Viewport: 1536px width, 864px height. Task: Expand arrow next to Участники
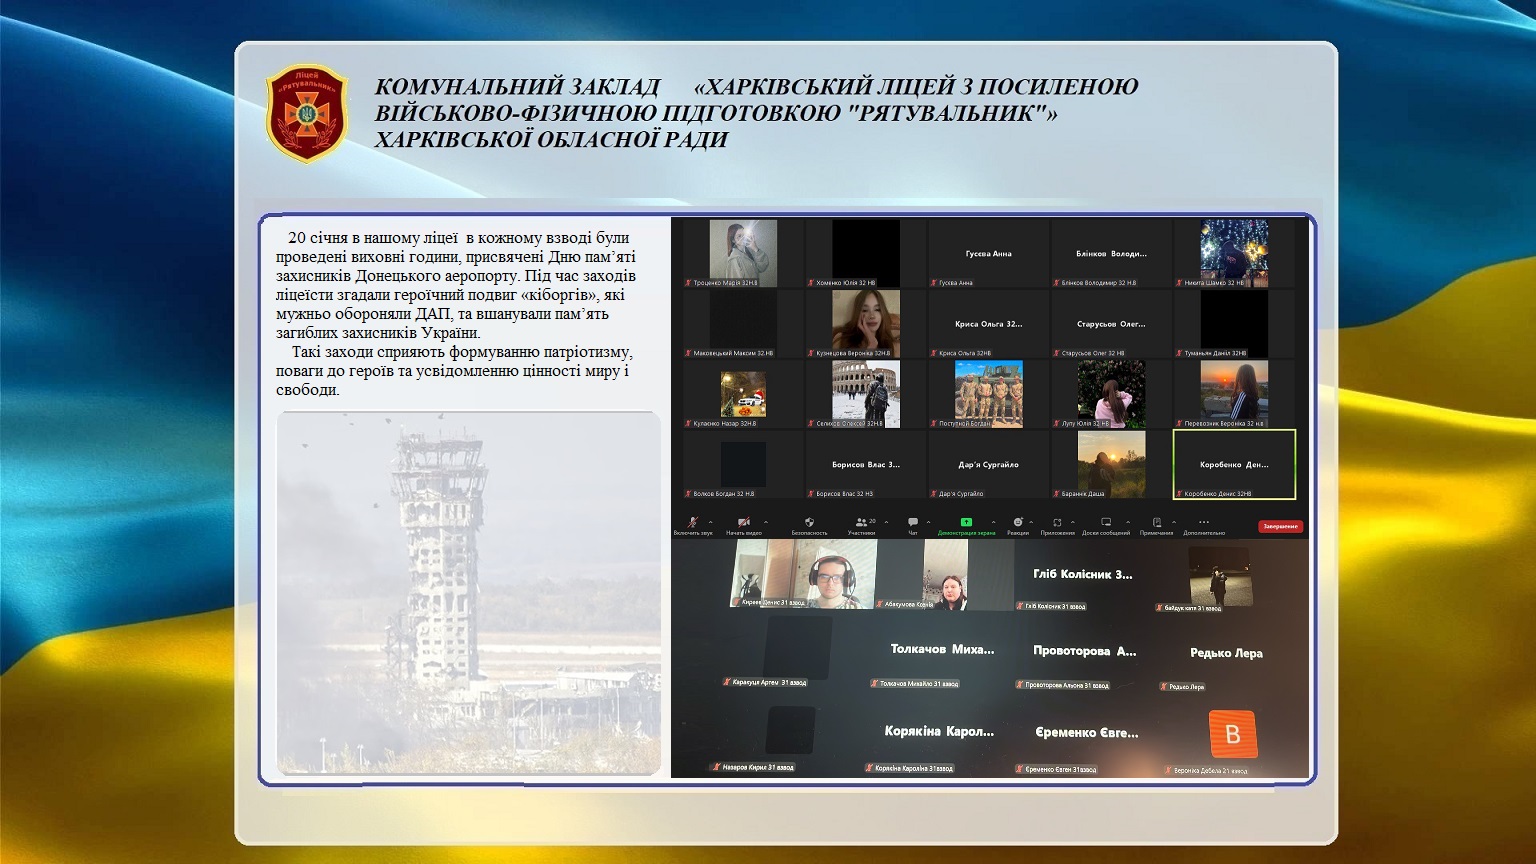[x=884, y=522]
